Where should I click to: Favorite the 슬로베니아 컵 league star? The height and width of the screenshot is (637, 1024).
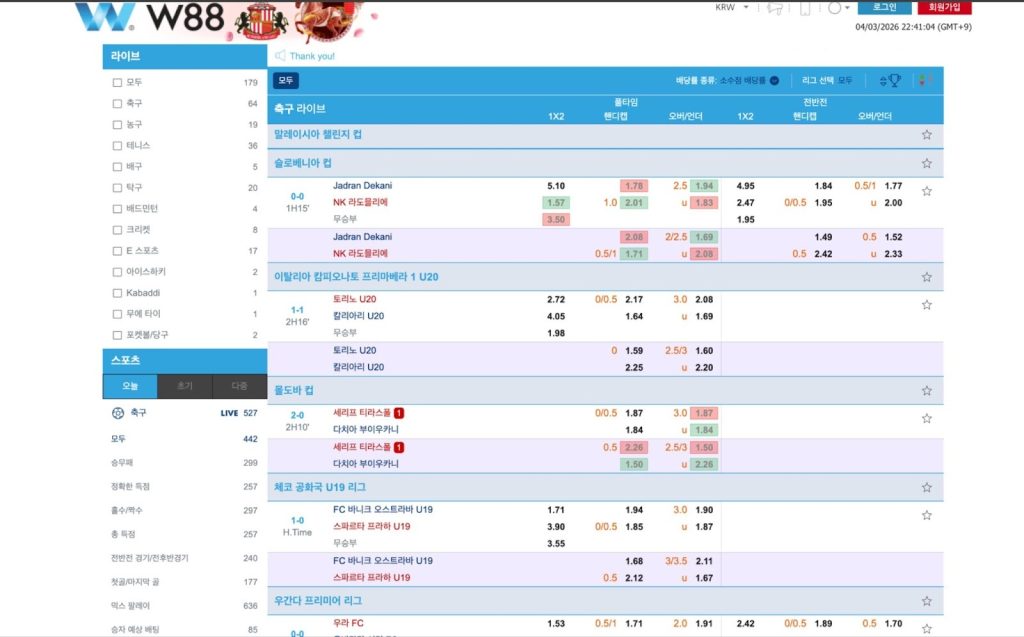coord(926,163)
